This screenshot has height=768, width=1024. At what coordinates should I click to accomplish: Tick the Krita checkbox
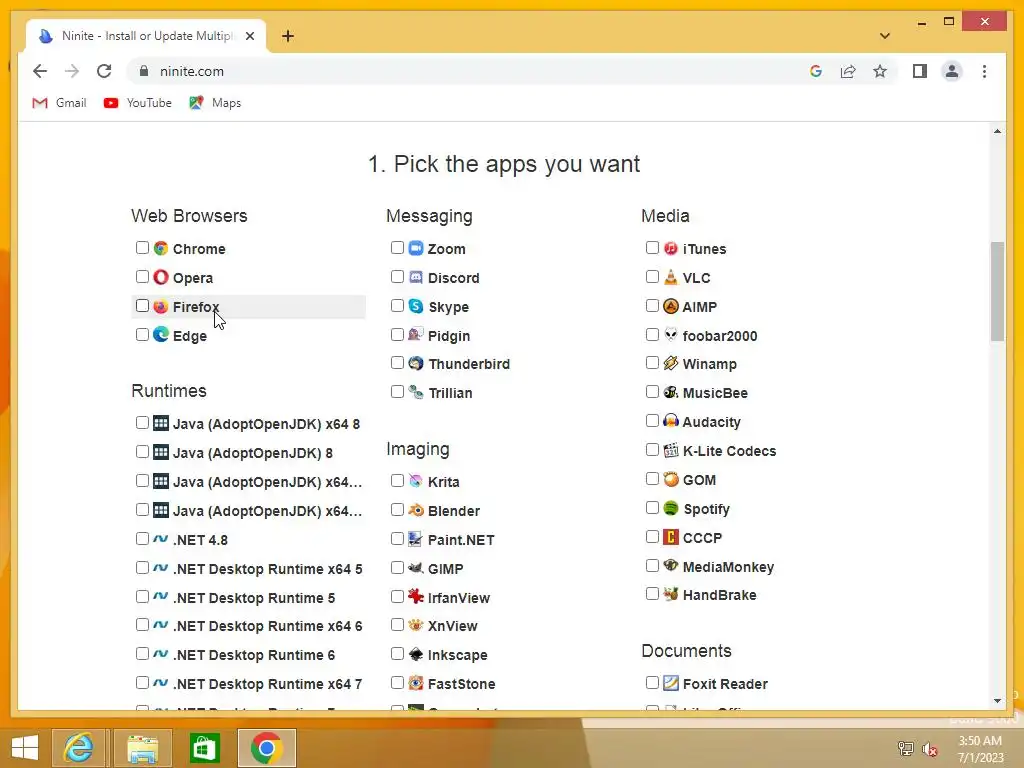(397, 481)
